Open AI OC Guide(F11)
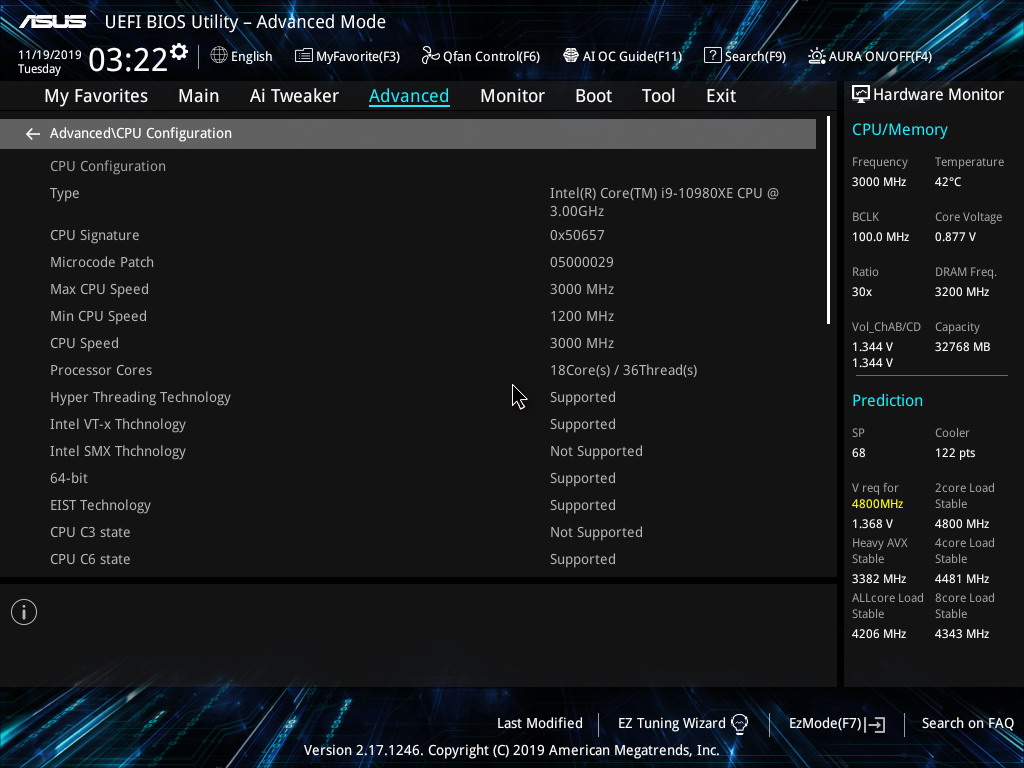 point(632,56)
